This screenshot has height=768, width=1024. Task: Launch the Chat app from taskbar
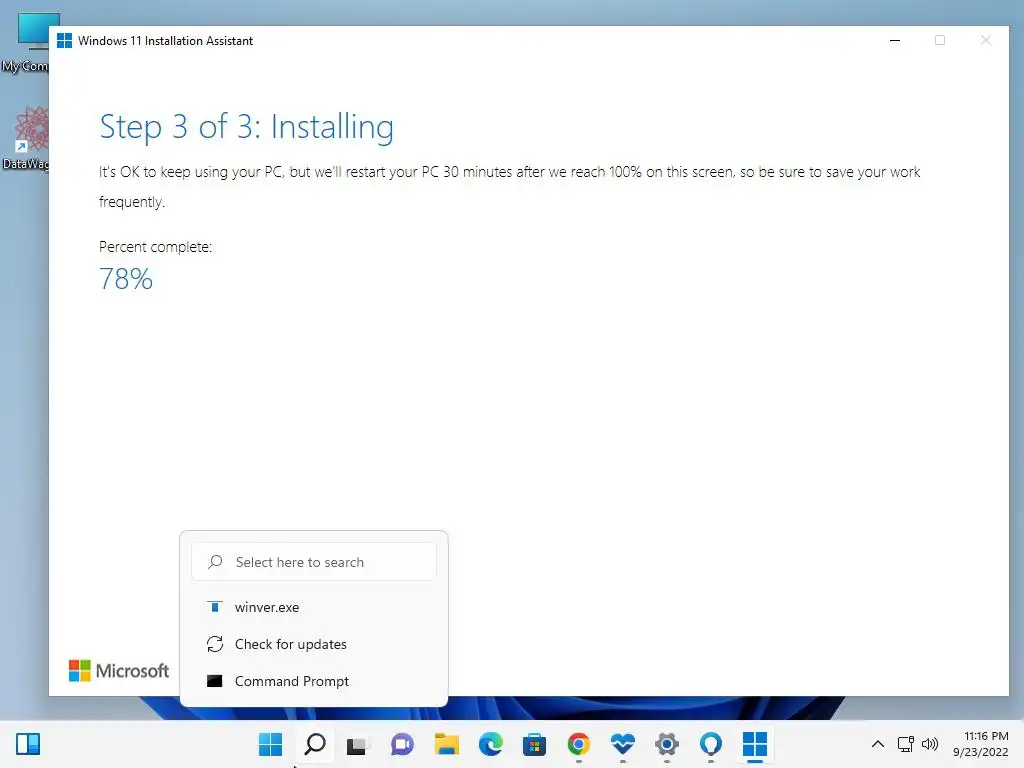[402, 744]
